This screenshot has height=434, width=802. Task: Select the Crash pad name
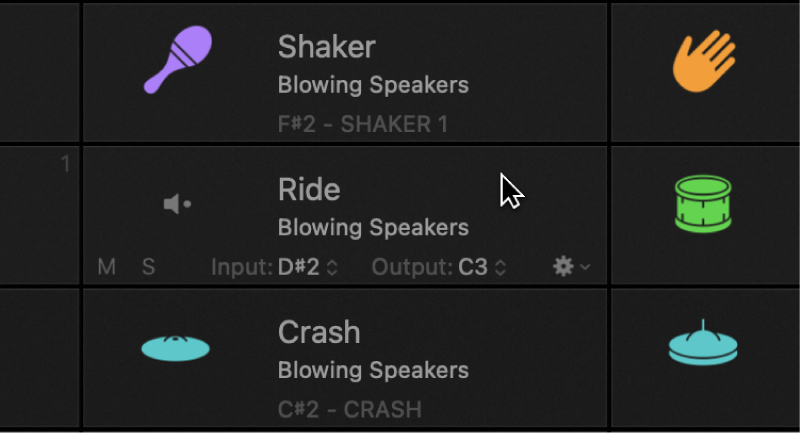(x=319, y=332)
